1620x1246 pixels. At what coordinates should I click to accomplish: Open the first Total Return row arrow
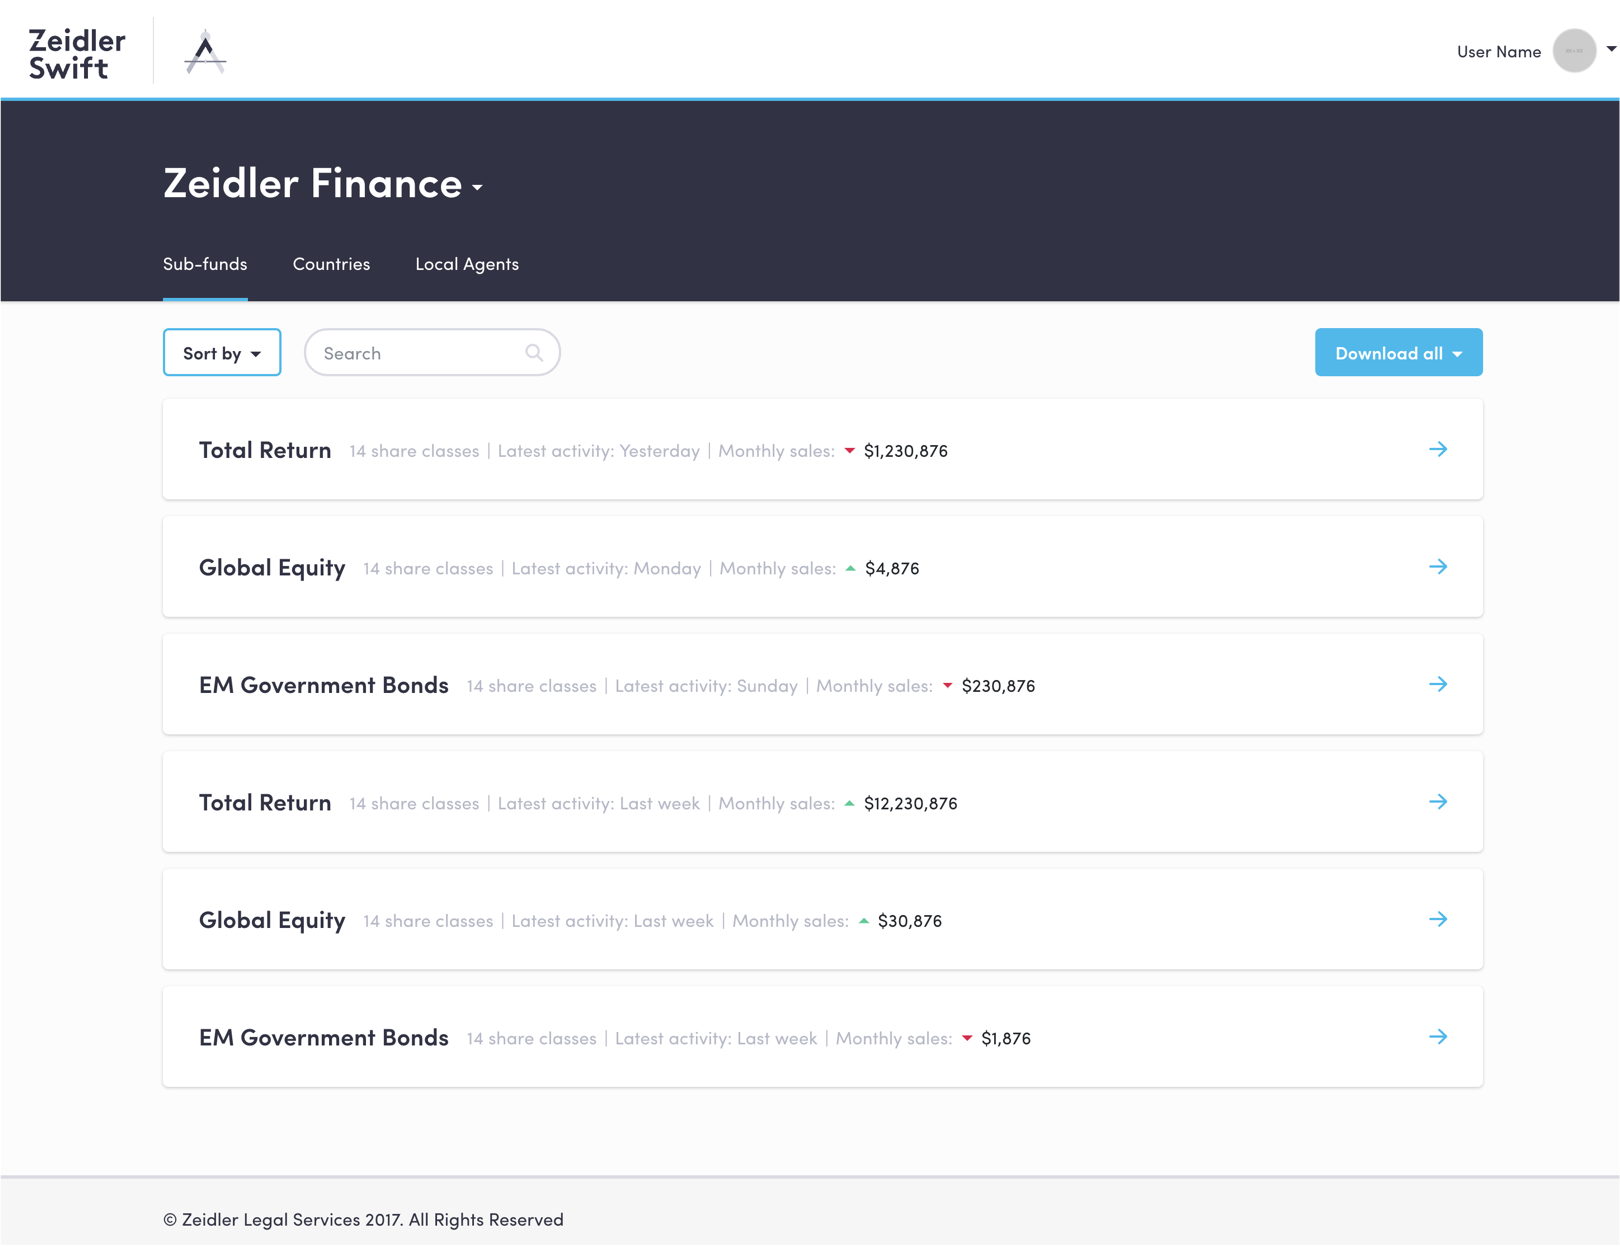(x=1438, y=450)
